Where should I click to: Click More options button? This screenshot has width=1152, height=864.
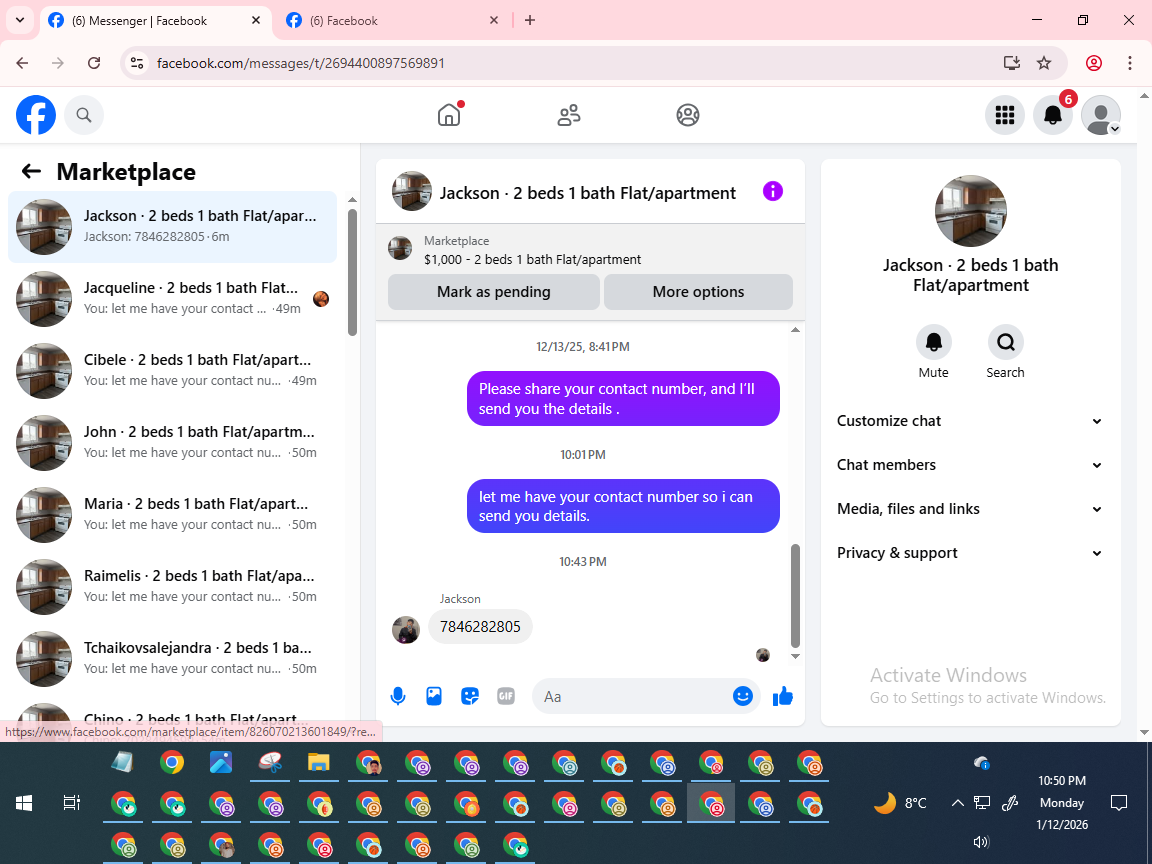click(x=698, y=292)
